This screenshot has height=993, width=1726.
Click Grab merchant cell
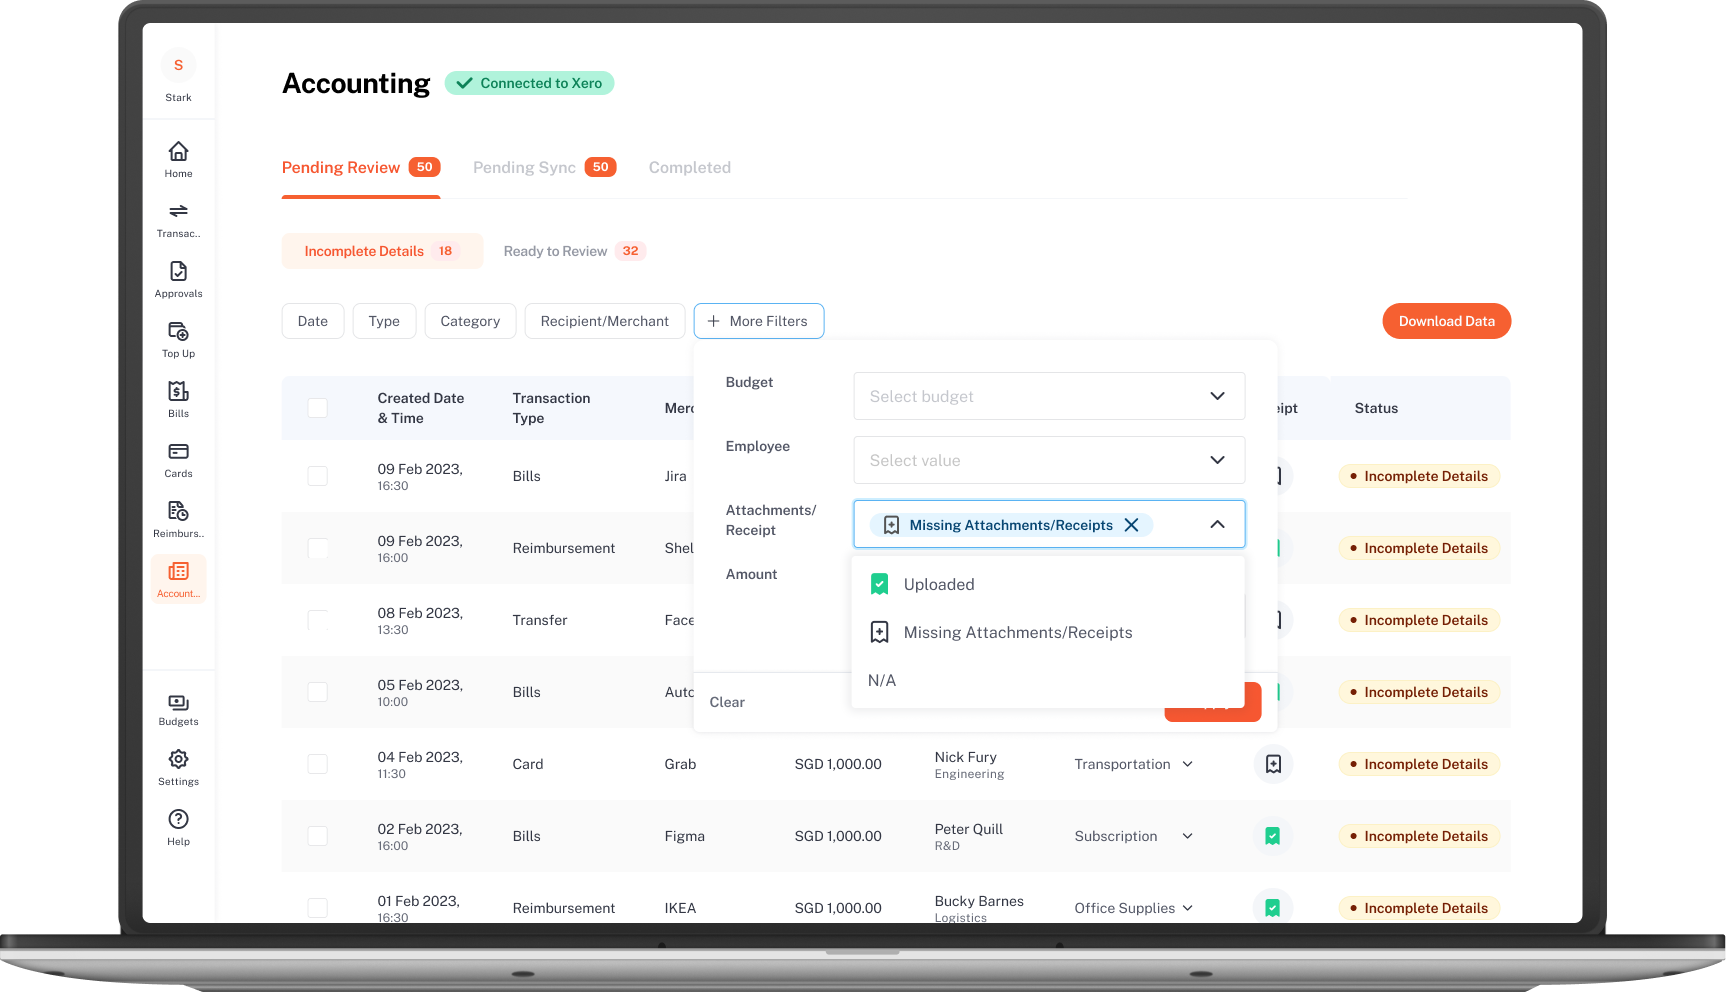(680, 764)
